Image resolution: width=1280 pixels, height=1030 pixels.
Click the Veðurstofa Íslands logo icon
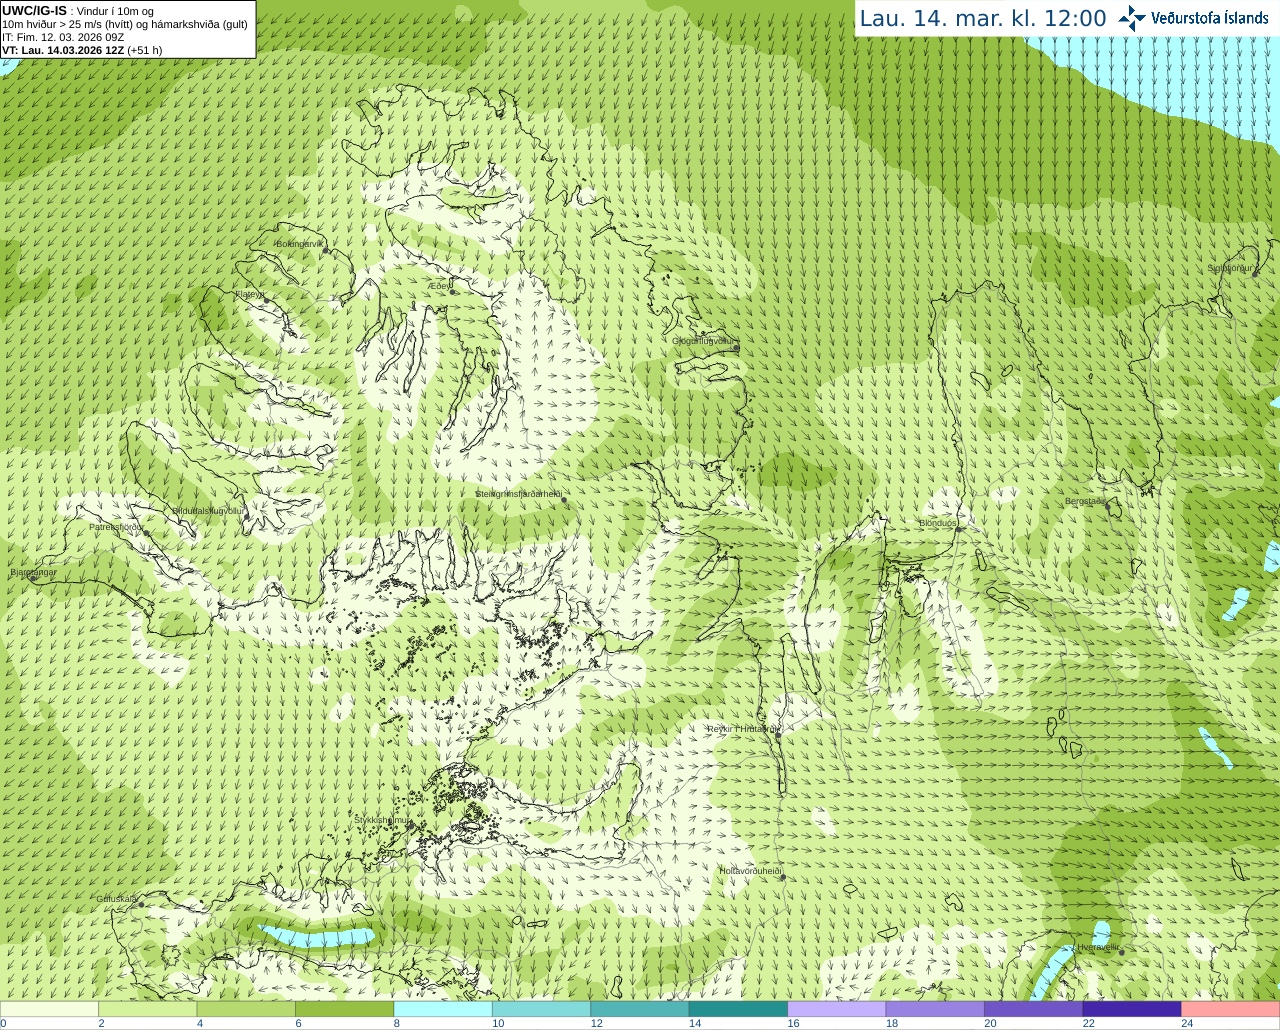pyautogui.click(x=1132, y=18)
